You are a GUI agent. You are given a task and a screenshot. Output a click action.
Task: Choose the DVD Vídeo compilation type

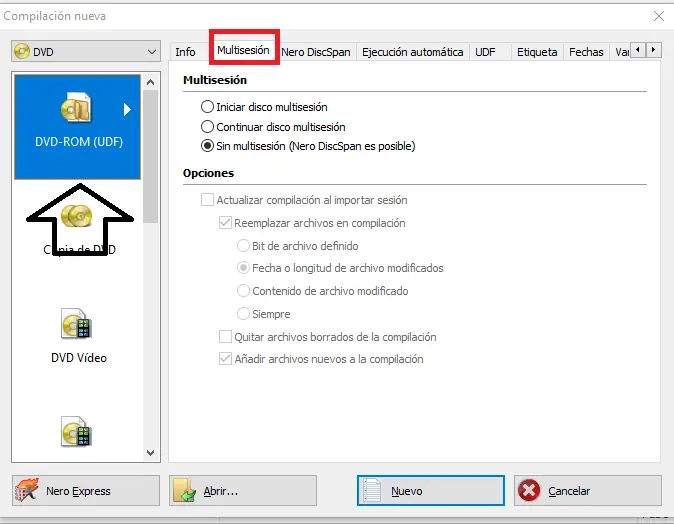78,336
